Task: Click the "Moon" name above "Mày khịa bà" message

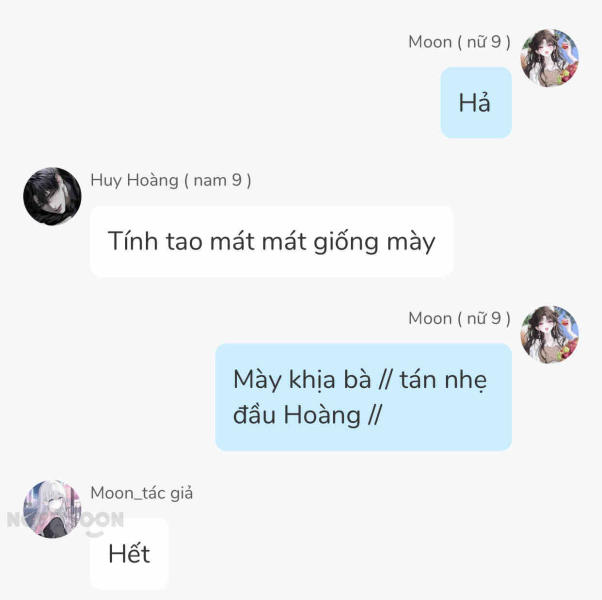Action: click(x=430, y=318)
